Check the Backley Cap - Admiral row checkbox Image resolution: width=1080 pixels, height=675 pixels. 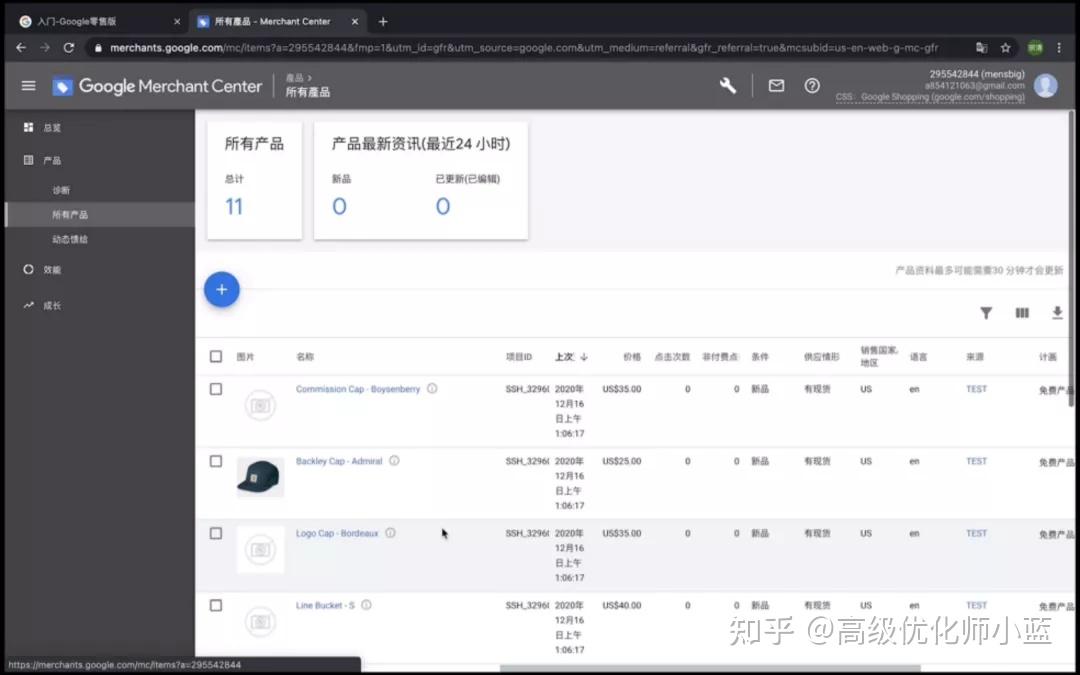tap(215, 461)
